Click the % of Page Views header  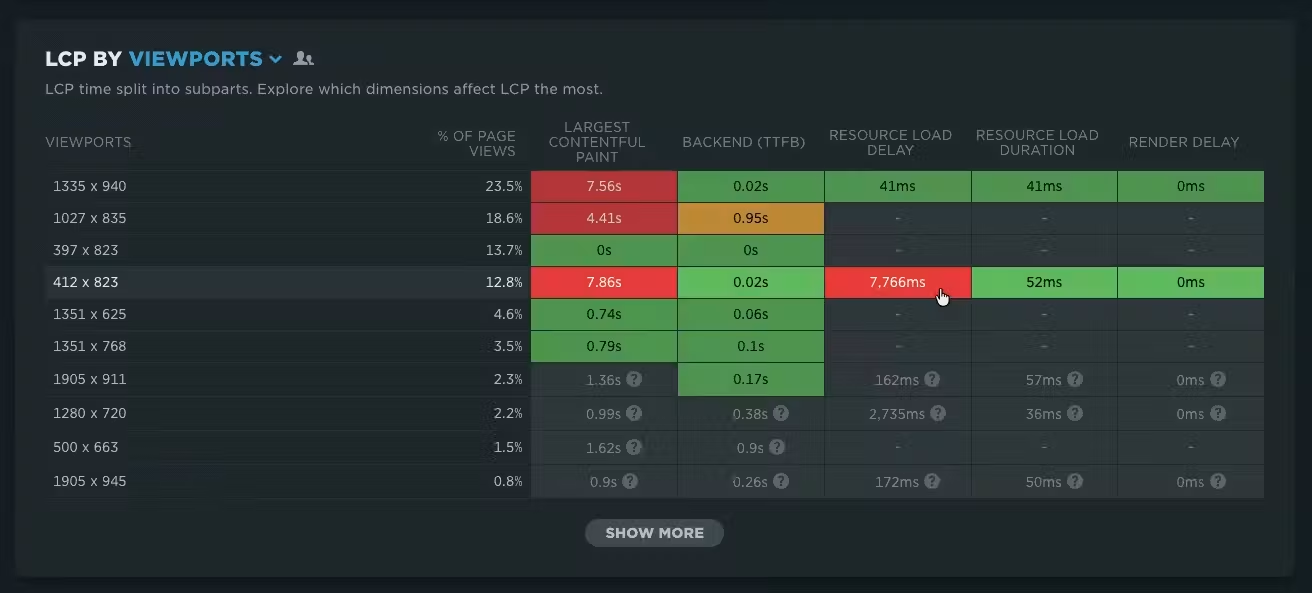(x=477, y=143)
